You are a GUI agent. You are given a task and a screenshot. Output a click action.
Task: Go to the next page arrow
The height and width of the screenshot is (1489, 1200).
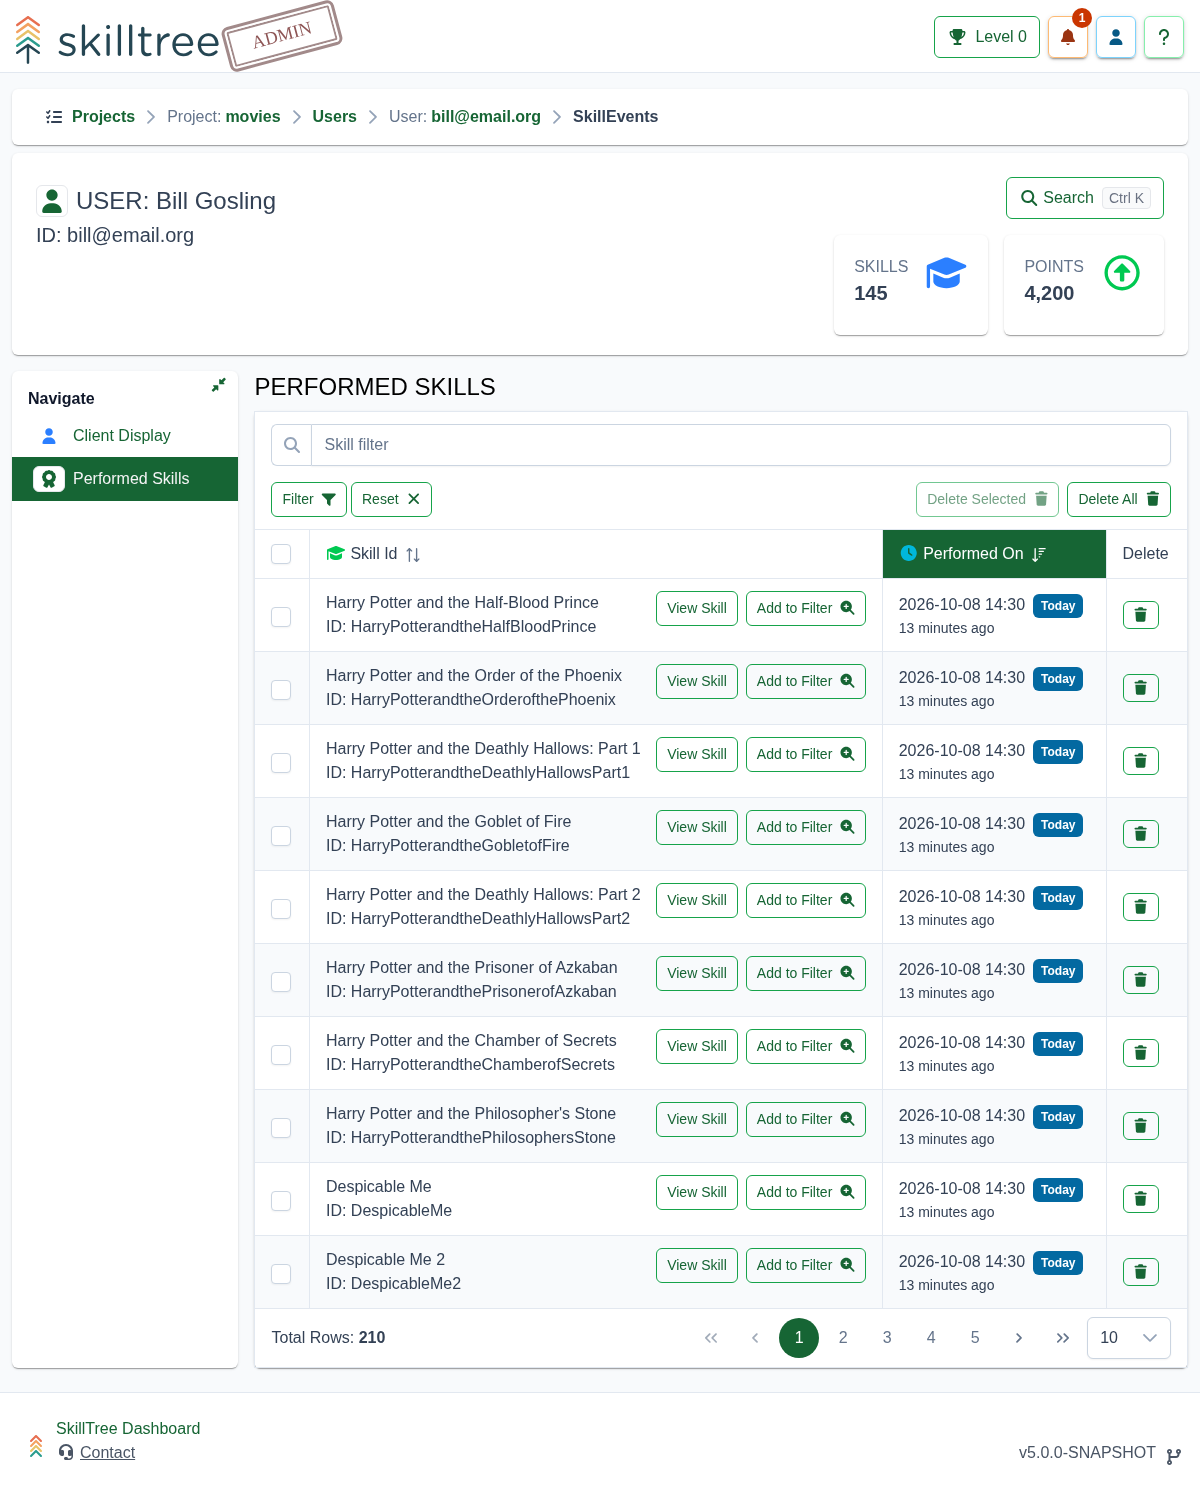(1019, 1338)
